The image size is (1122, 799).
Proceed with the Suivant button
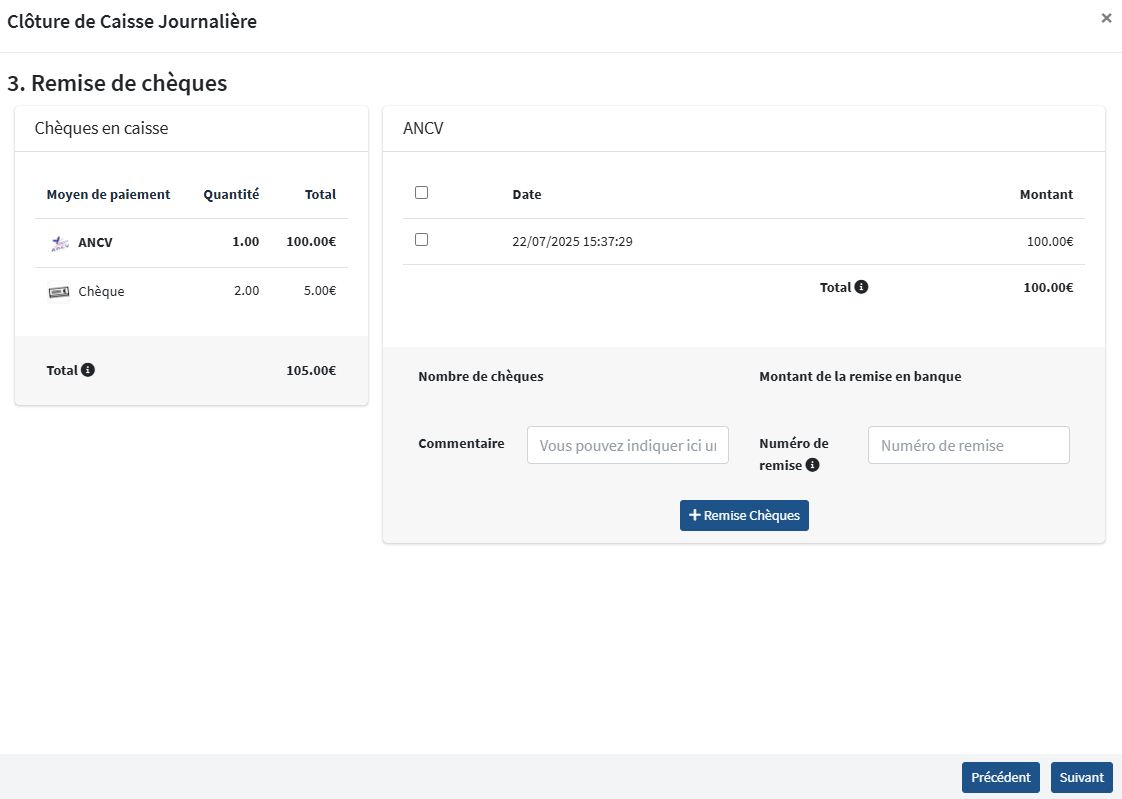pyautogui.click(x=1081, y=777)
